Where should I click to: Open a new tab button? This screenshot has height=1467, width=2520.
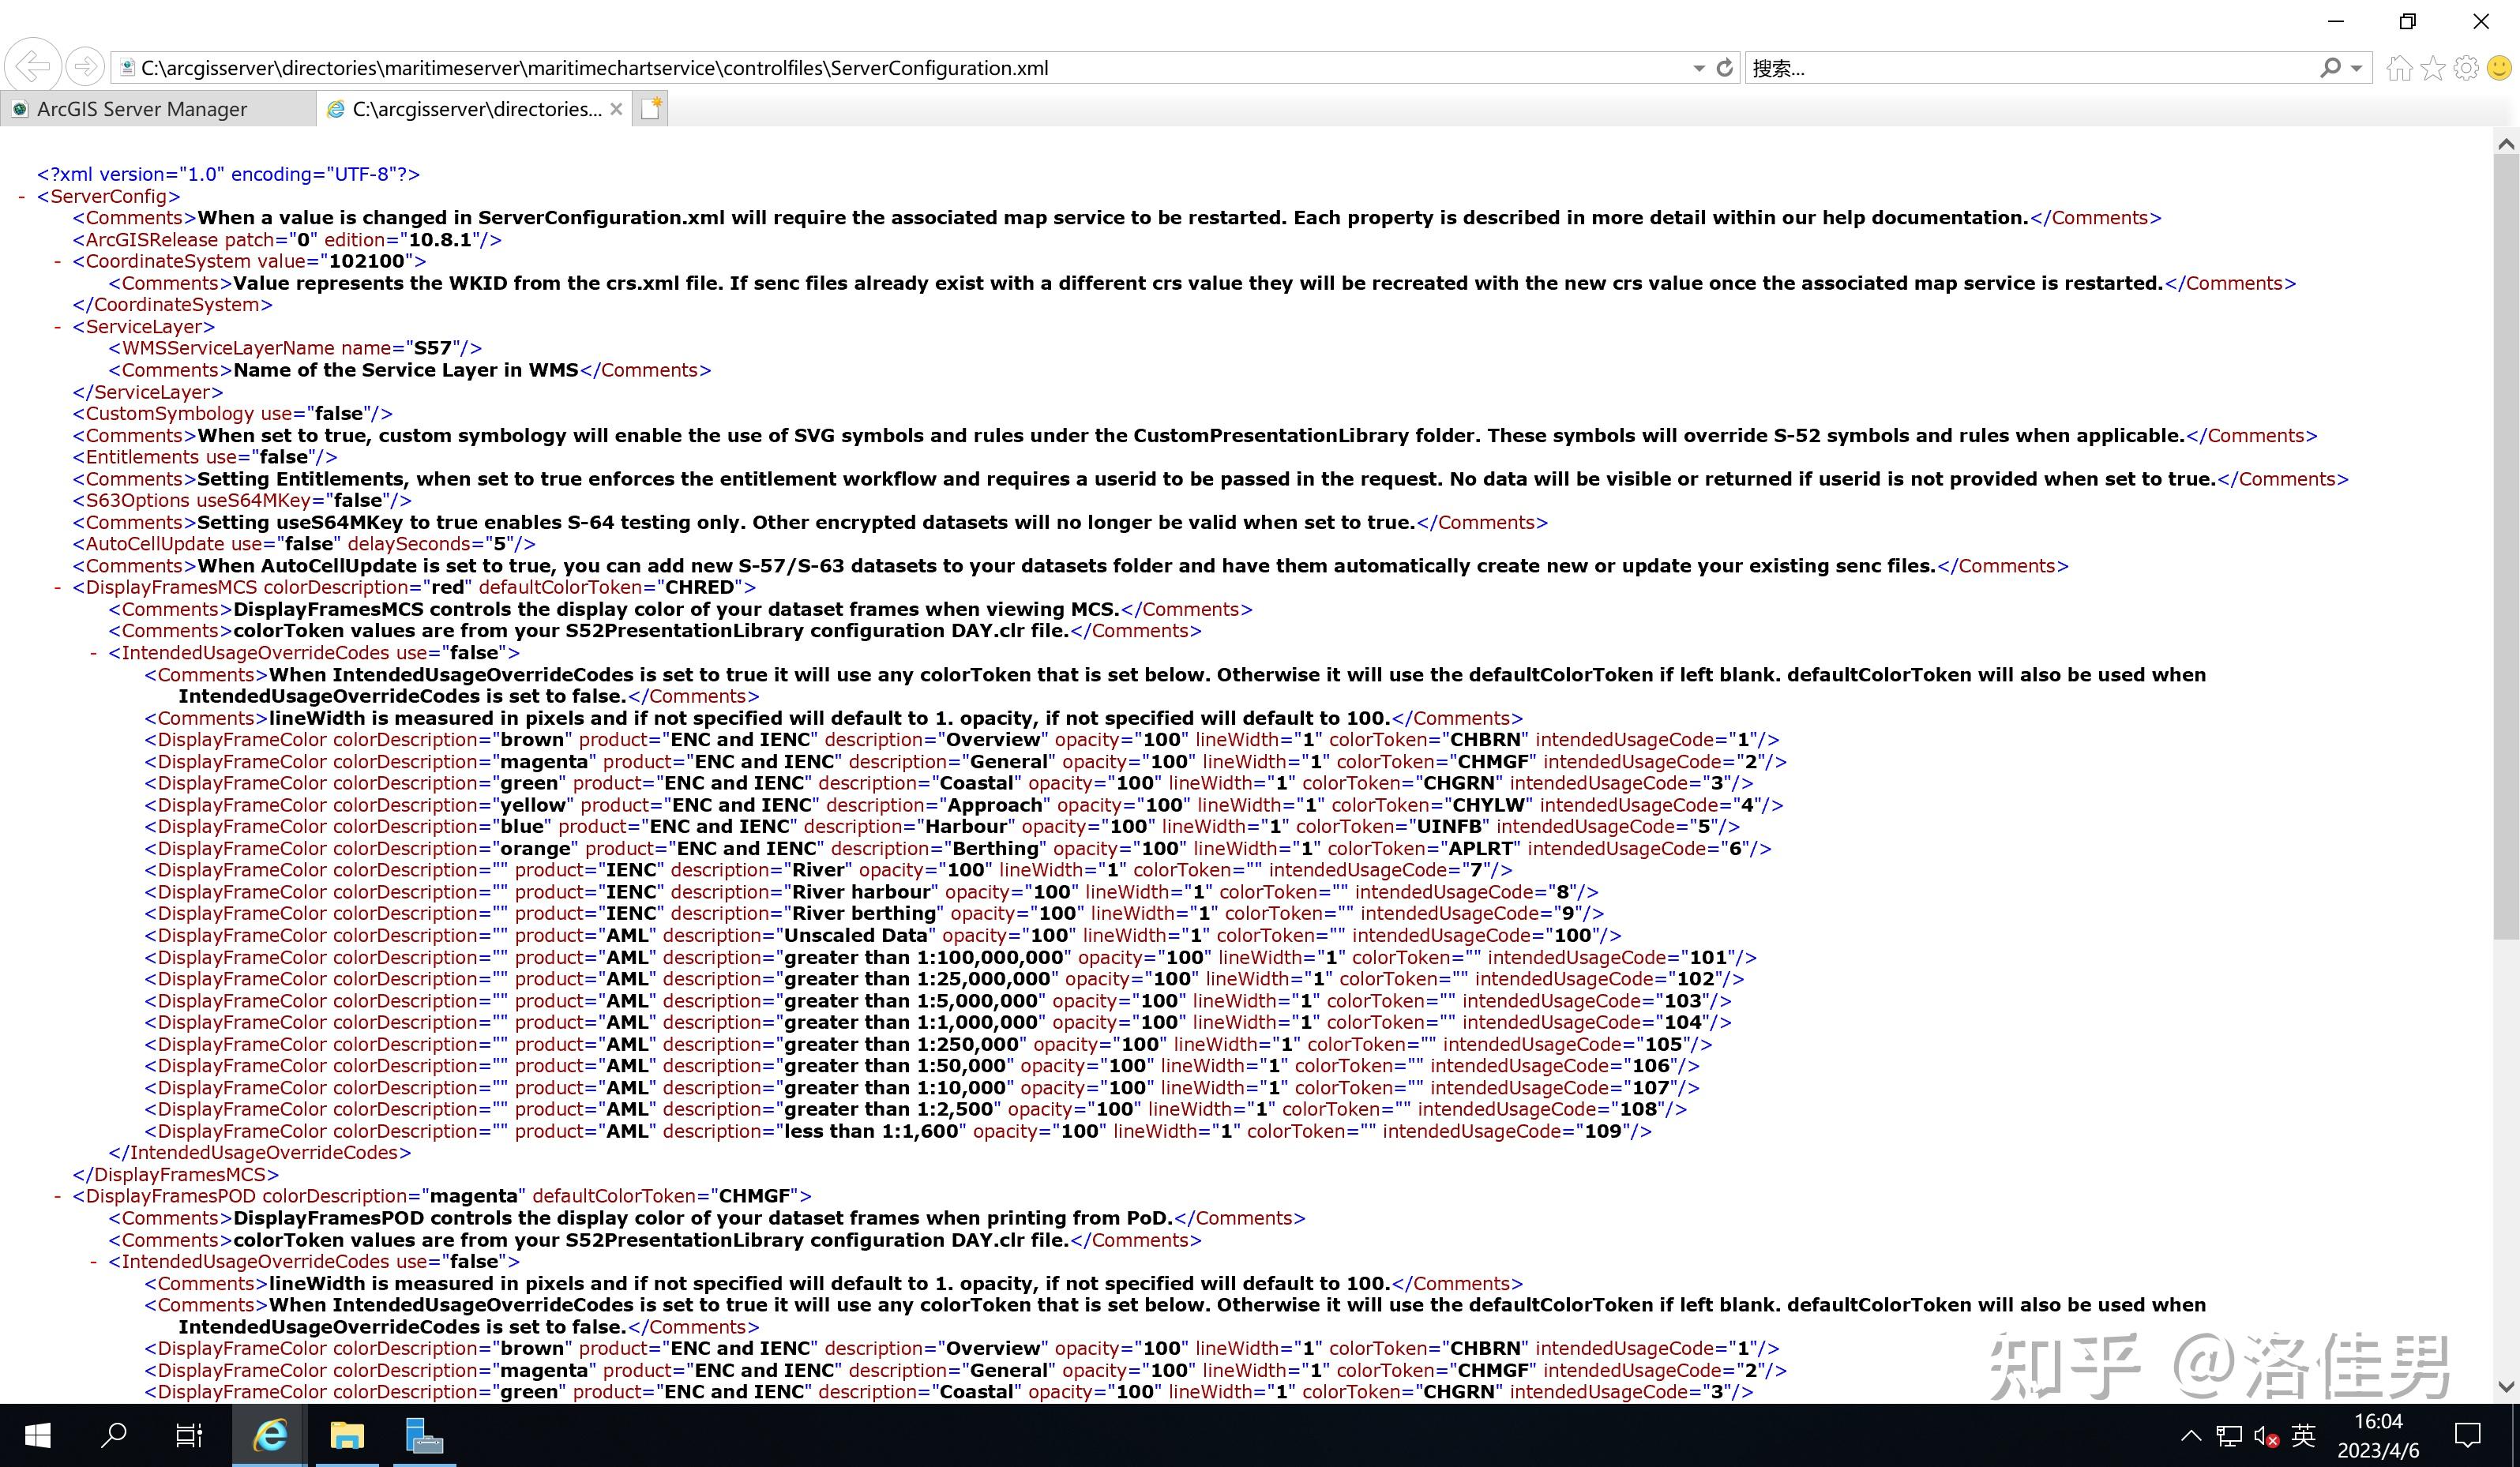click(x=651, y=109)
